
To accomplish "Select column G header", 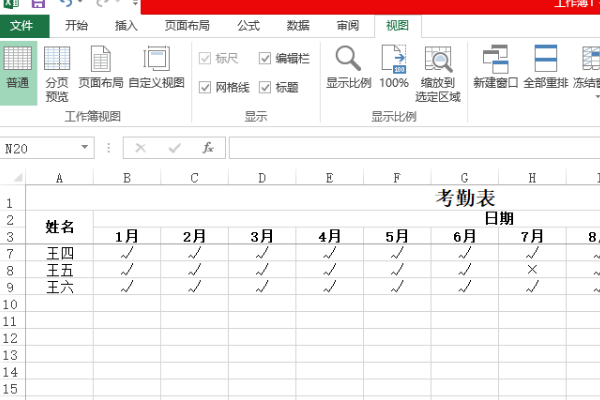I will click(465, 178).
